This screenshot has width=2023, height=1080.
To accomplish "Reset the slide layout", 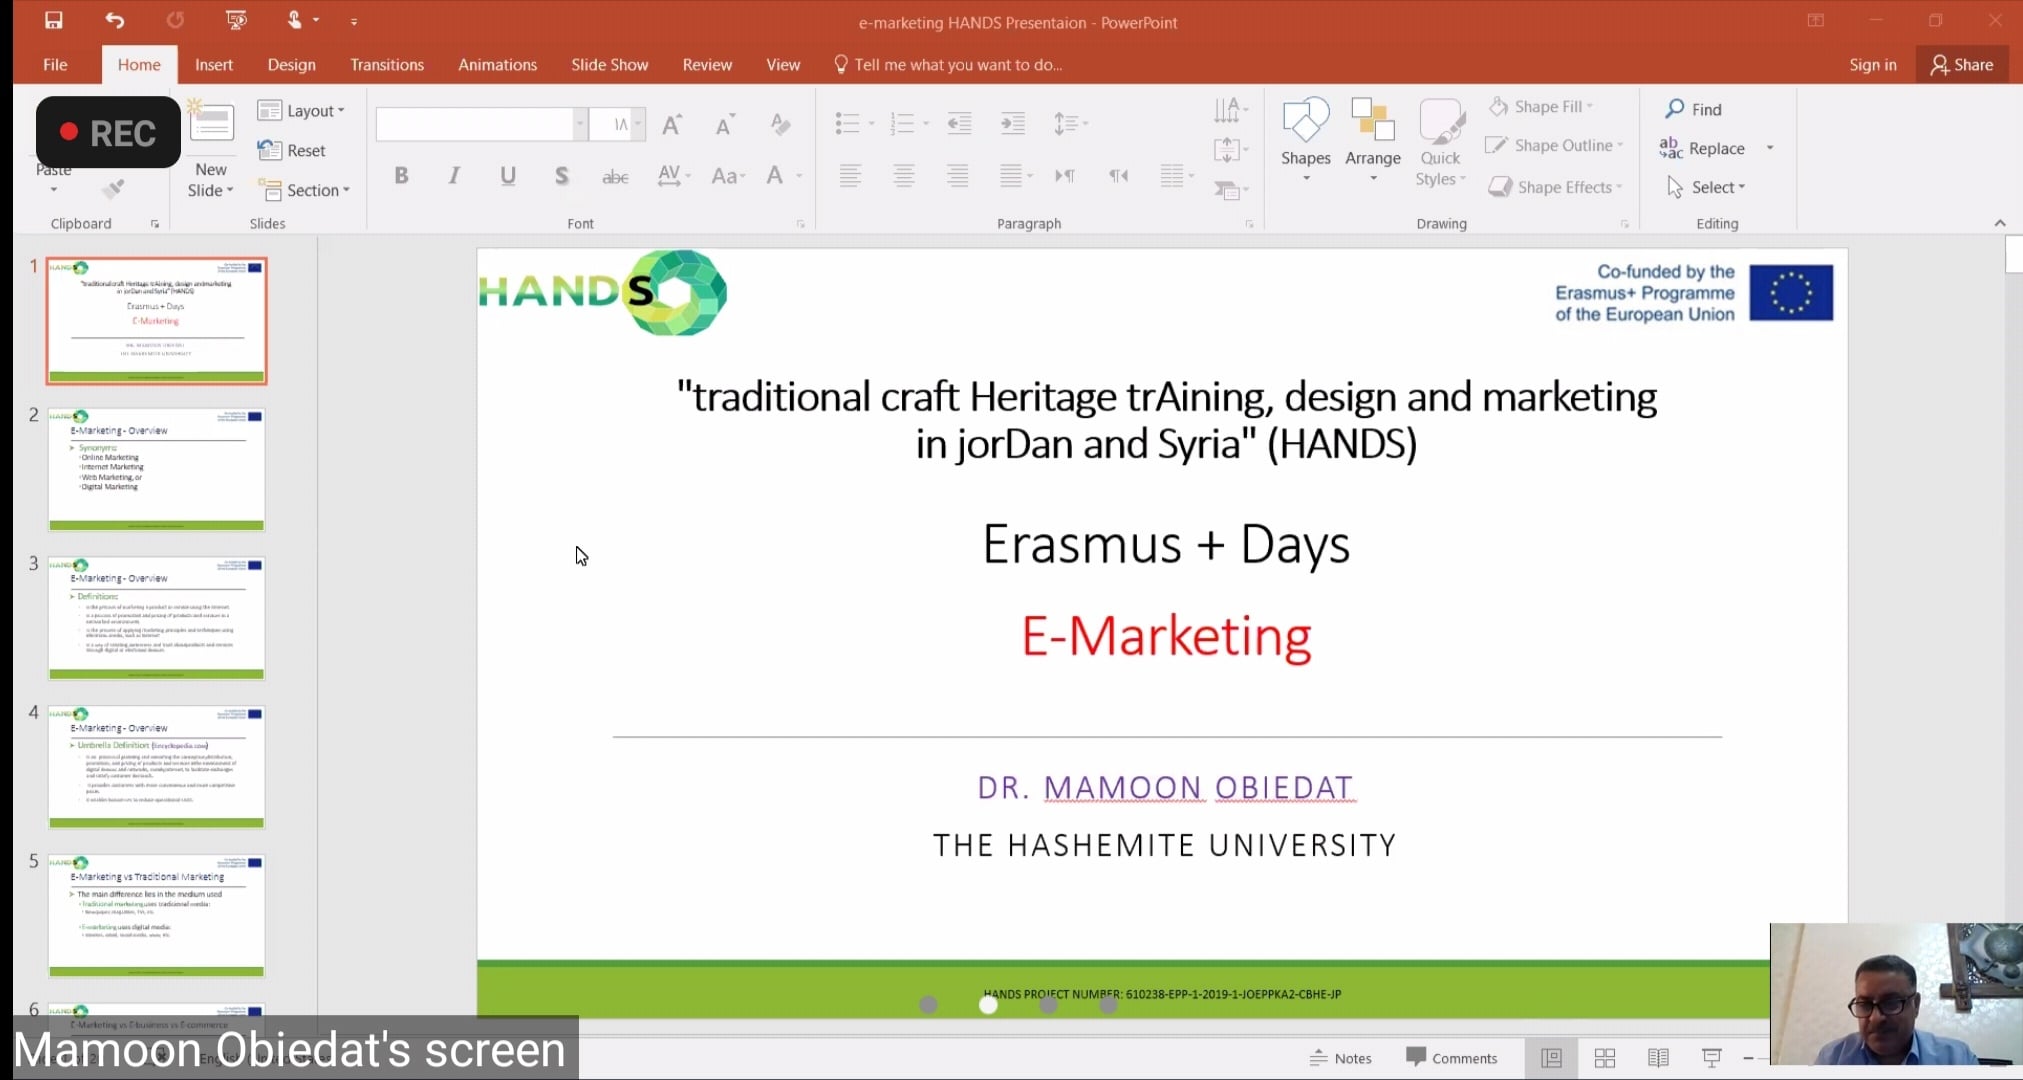I will pyautogui.click(x=292, y=150).
